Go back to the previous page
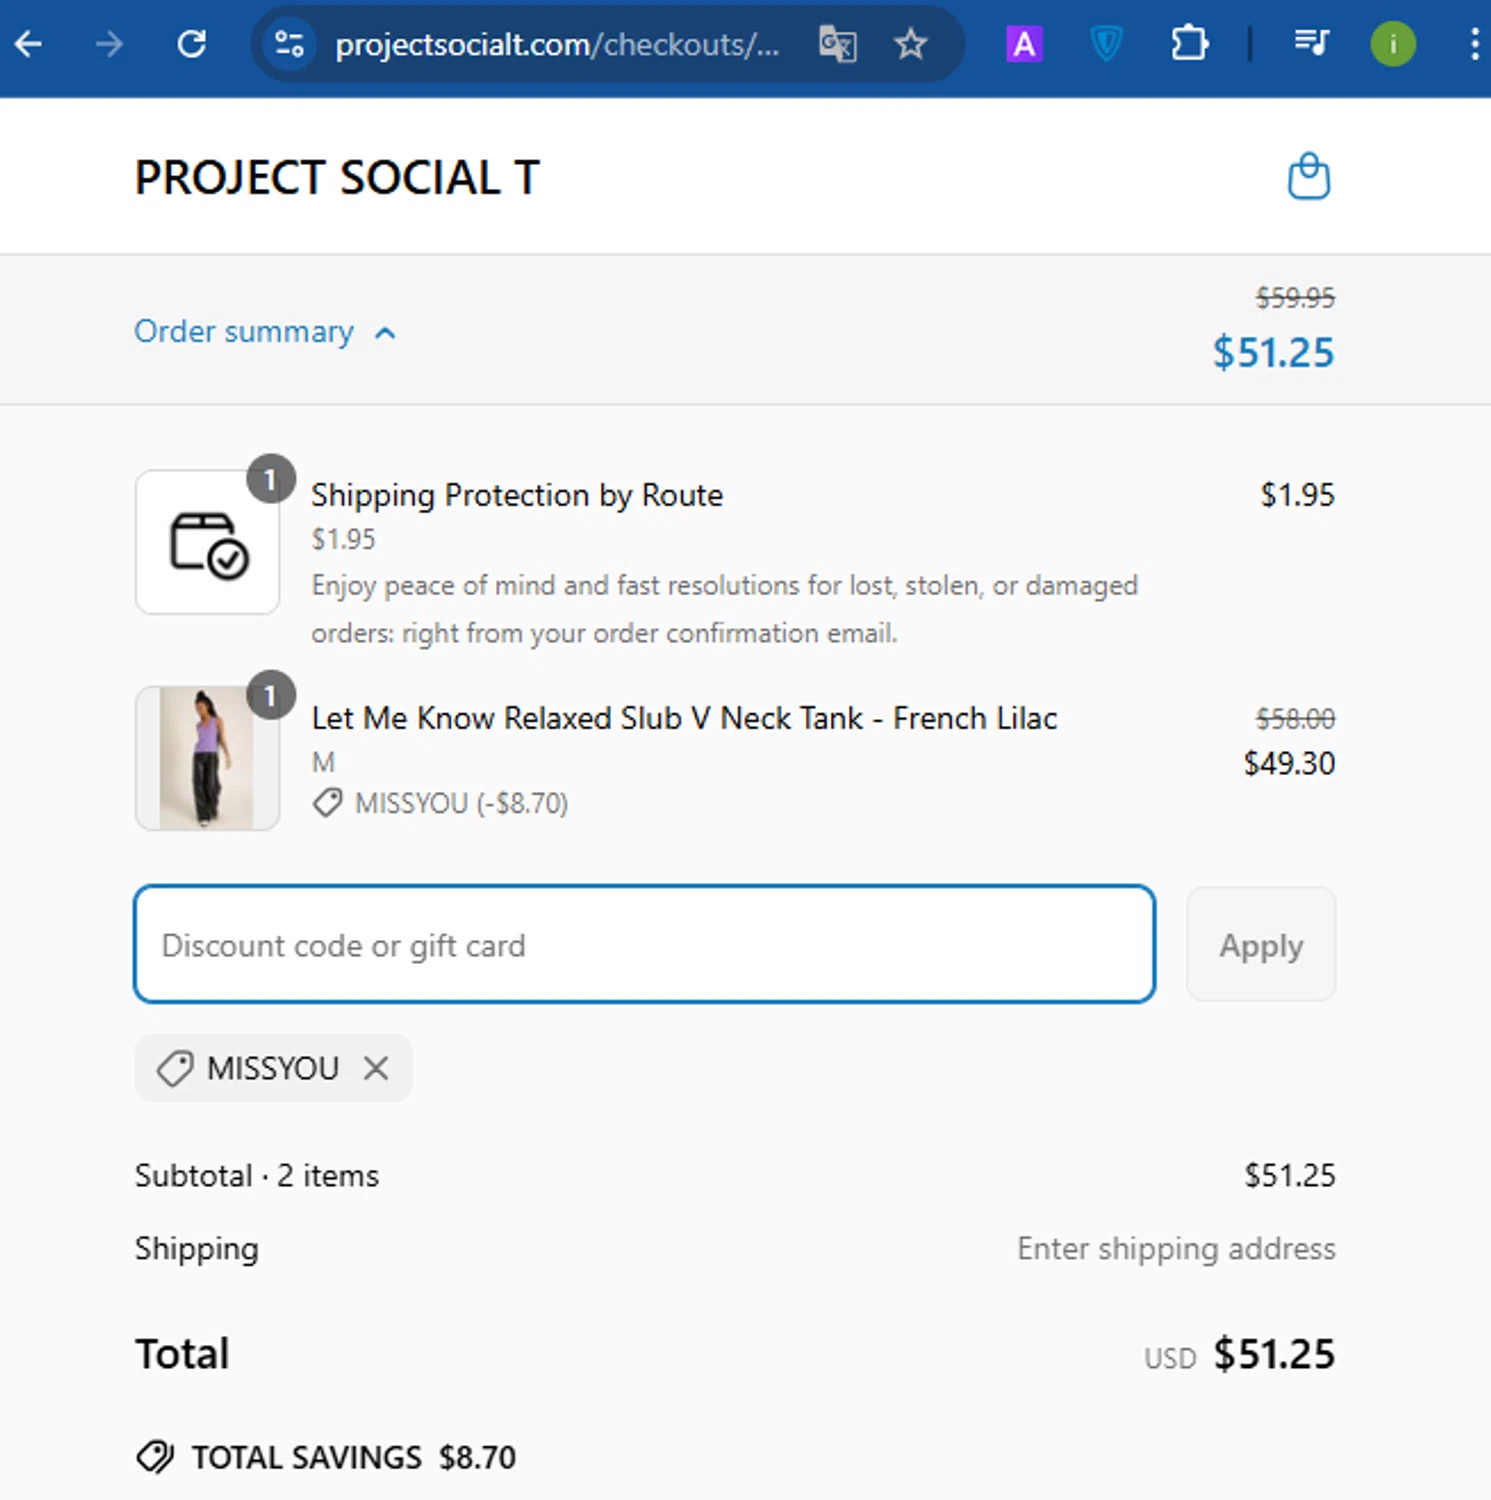Screen dimensions: 1491x1500 tap(29, 44)
